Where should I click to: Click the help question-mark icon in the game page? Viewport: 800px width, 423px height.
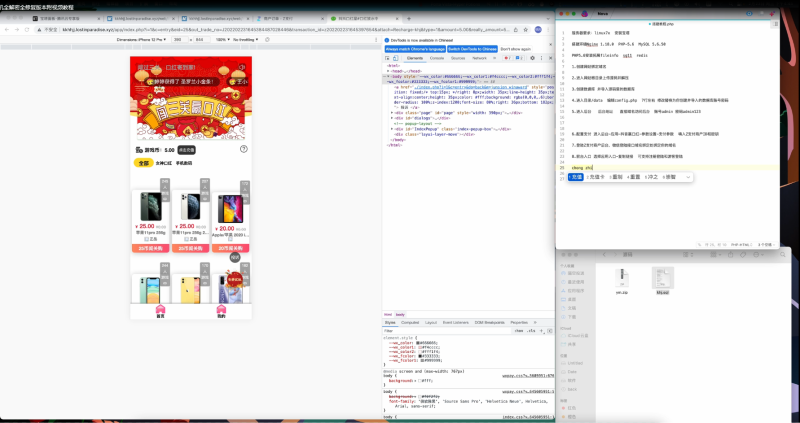tap(244, 149)
